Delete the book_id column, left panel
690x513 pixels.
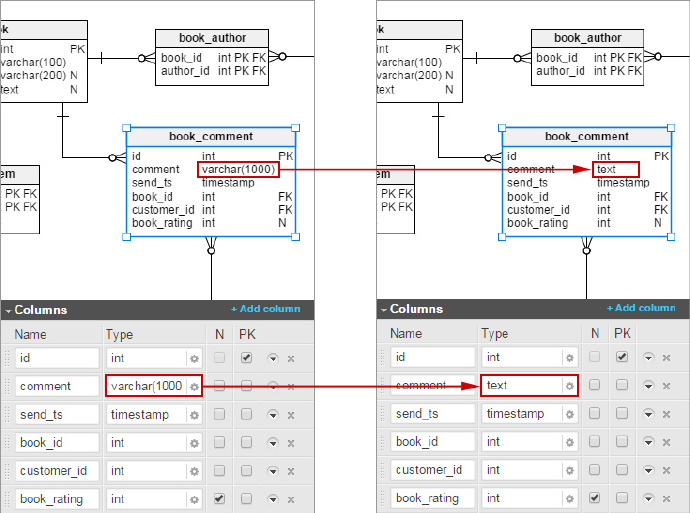coord(291,443)
